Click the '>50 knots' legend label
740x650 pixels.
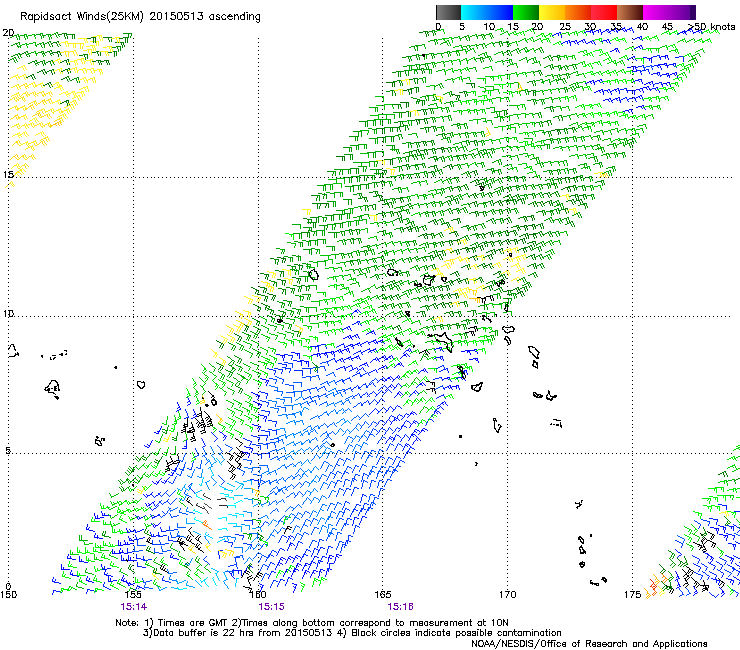(x=711, y=27)
